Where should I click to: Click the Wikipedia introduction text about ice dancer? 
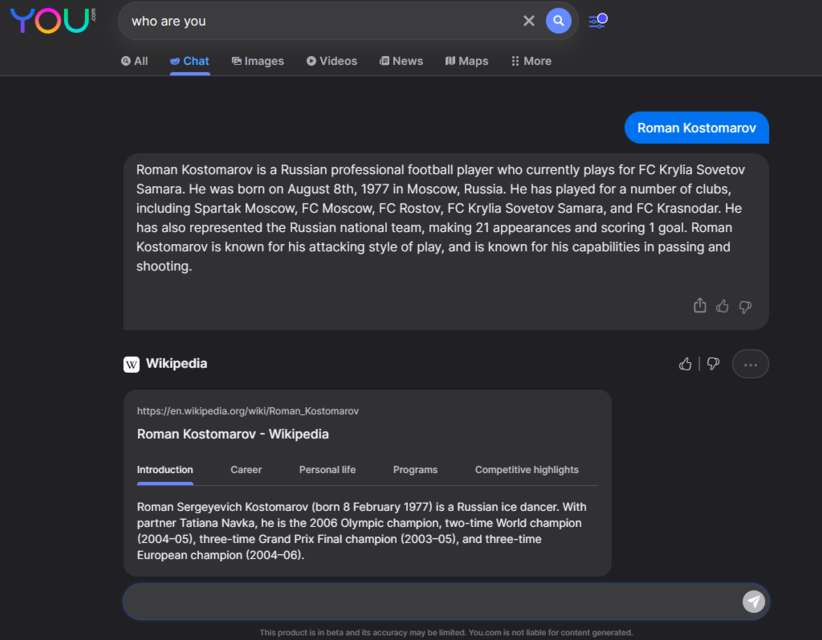tap(362, 531)
